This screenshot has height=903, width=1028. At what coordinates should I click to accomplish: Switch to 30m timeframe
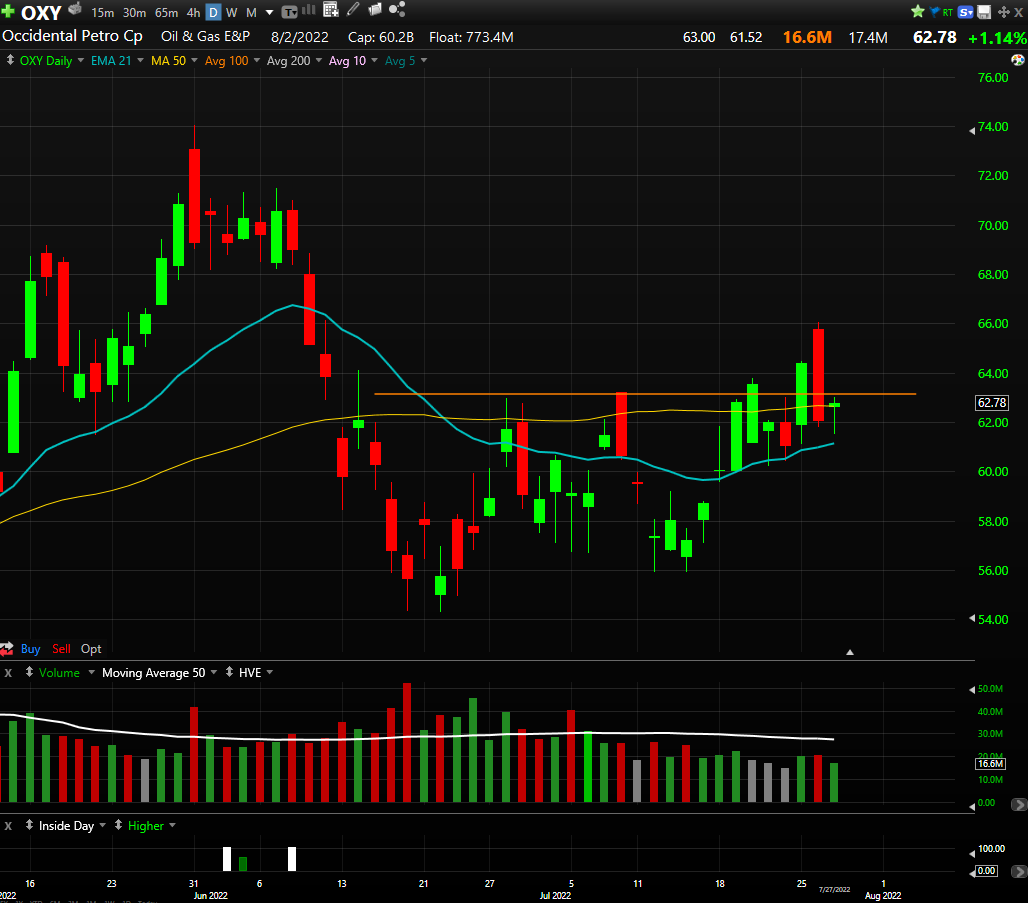pos(134,12)
